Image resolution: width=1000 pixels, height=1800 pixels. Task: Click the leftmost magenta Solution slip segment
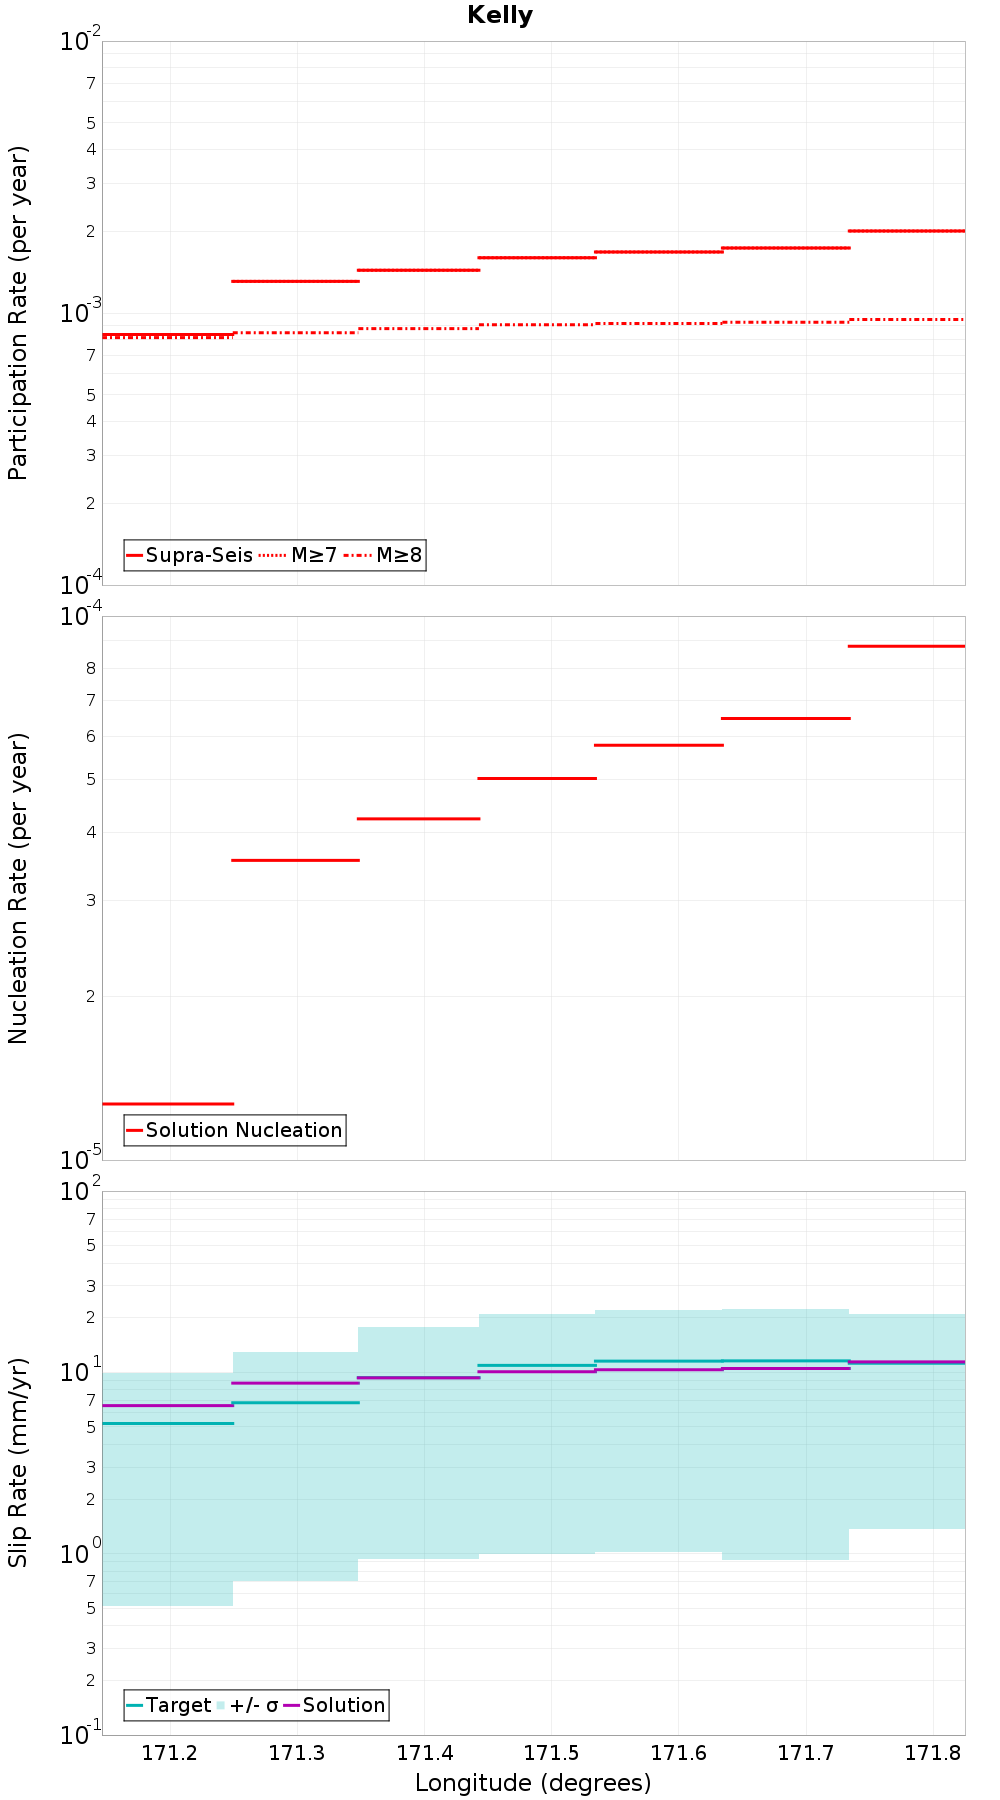click(x=168, y=1405)
